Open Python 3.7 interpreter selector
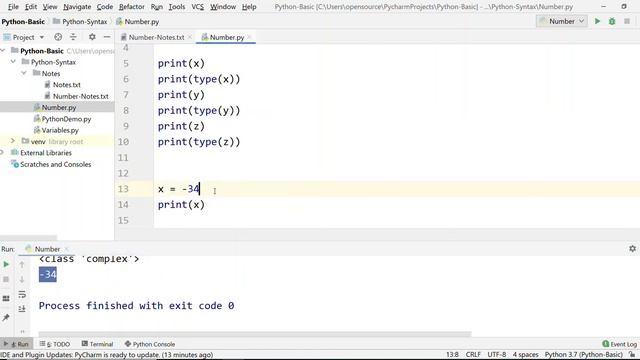Screen dimensions: 640x360 click(583, 354)
